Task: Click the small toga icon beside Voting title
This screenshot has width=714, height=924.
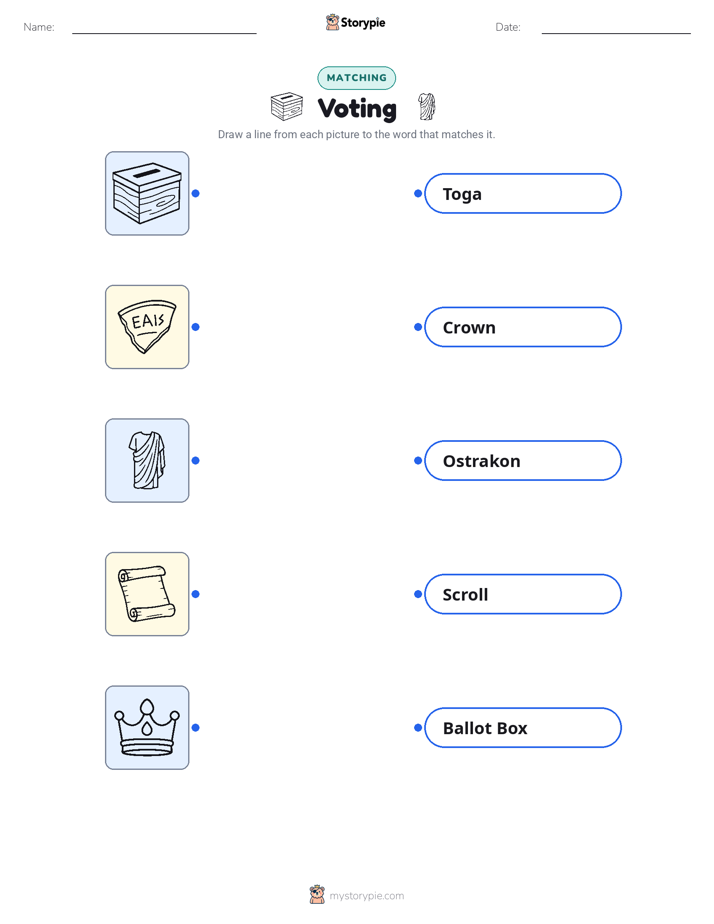Action: click(427, 107)
